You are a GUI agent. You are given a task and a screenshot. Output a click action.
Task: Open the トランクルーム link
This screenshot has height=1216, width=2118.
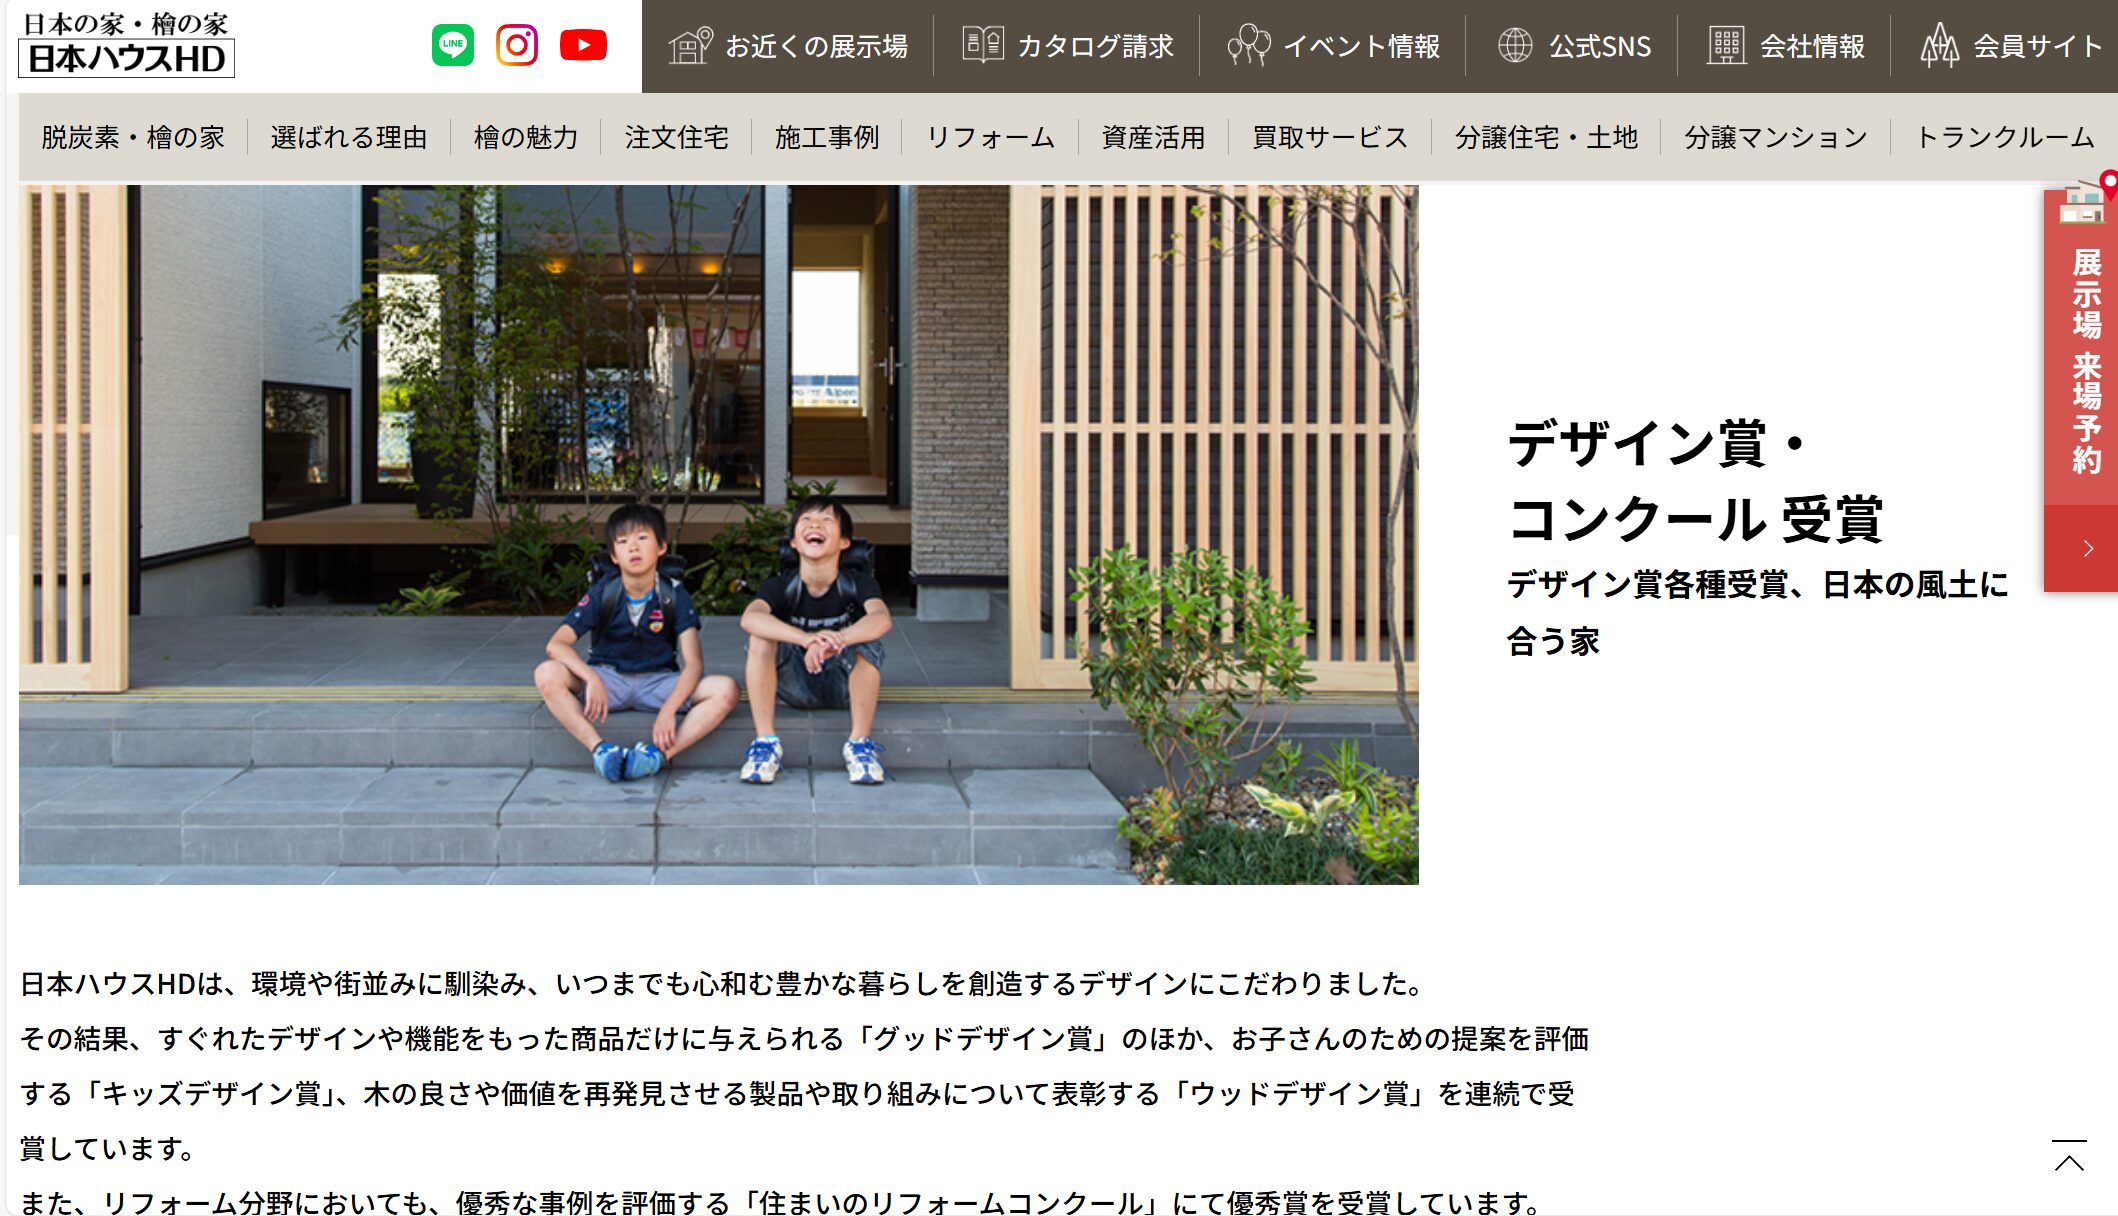click(x=2004, y=137)
